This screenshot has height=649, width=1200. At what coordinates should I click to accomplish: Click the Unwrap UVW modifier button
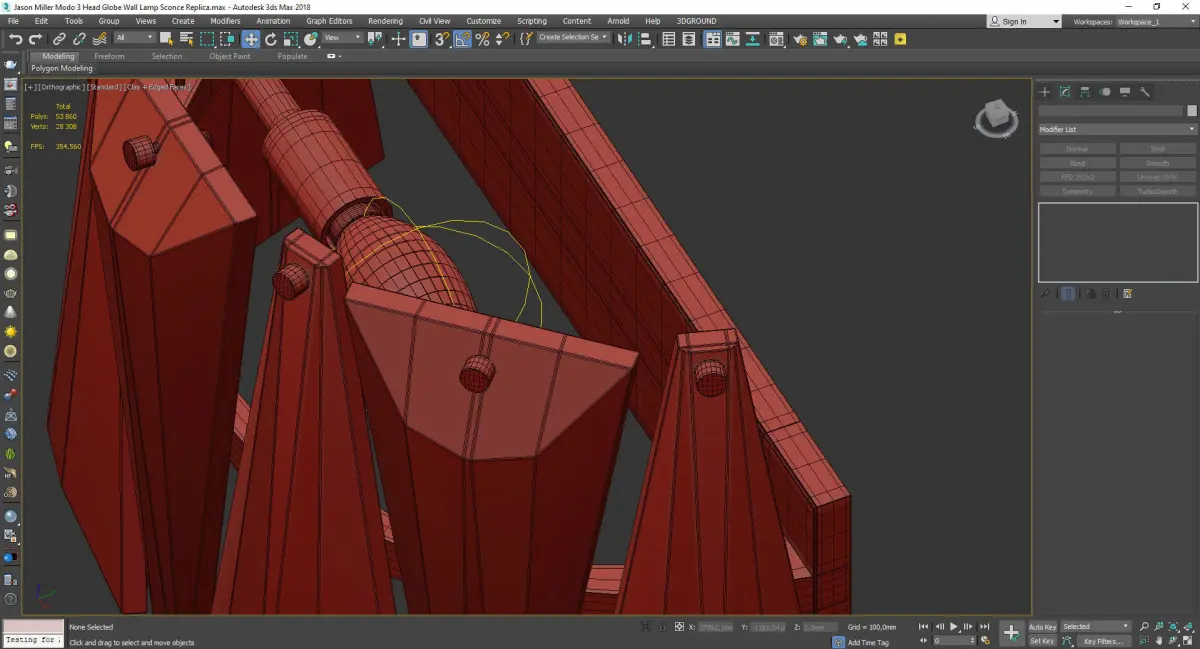1157,177
